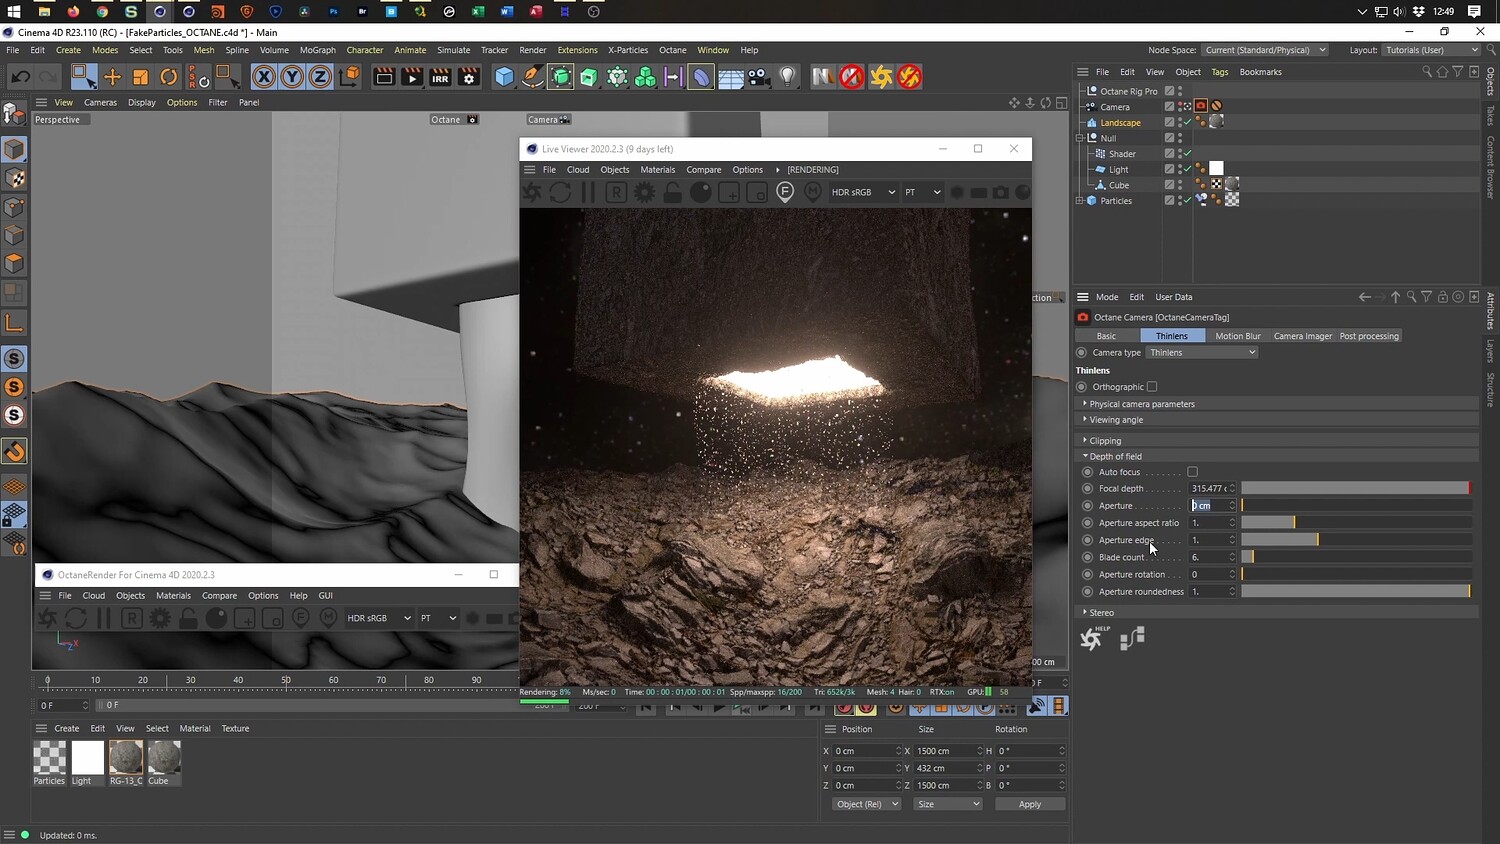
Task: Toggle the Orthographic checkbox
Action: 1152,387
